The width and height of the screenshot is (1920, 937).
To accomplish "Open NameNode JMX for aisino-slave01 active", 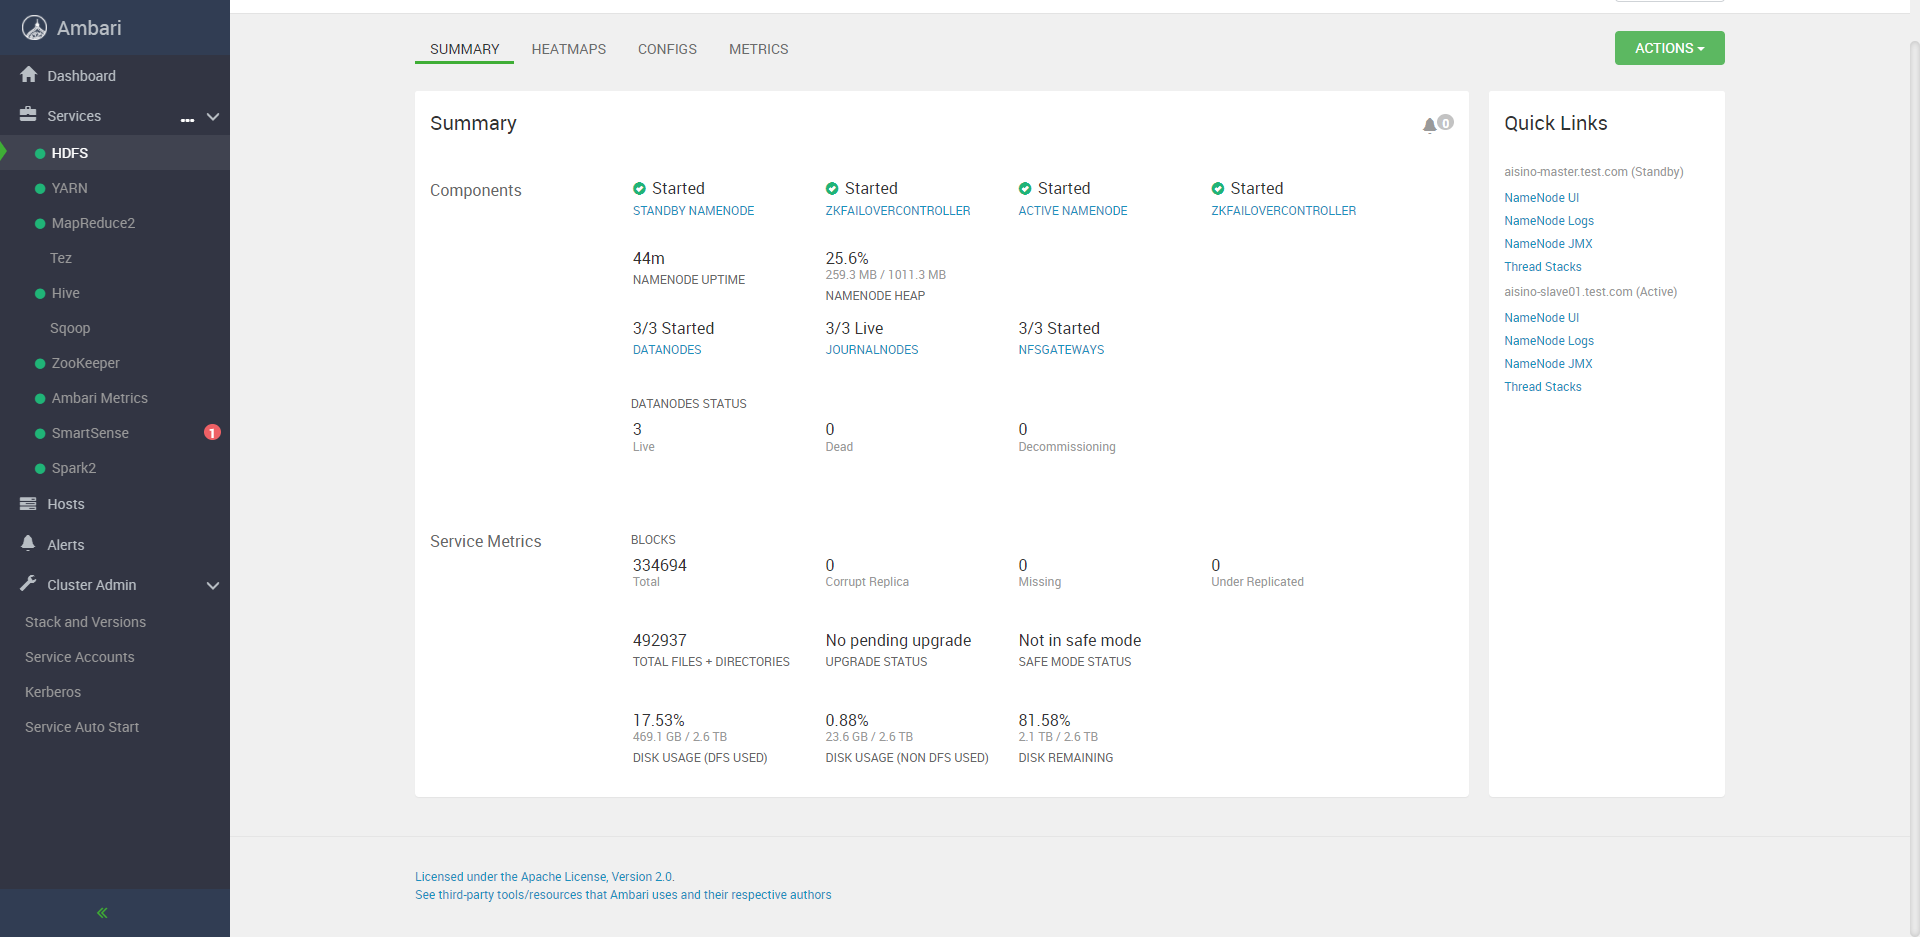I will click(1548, 364).
